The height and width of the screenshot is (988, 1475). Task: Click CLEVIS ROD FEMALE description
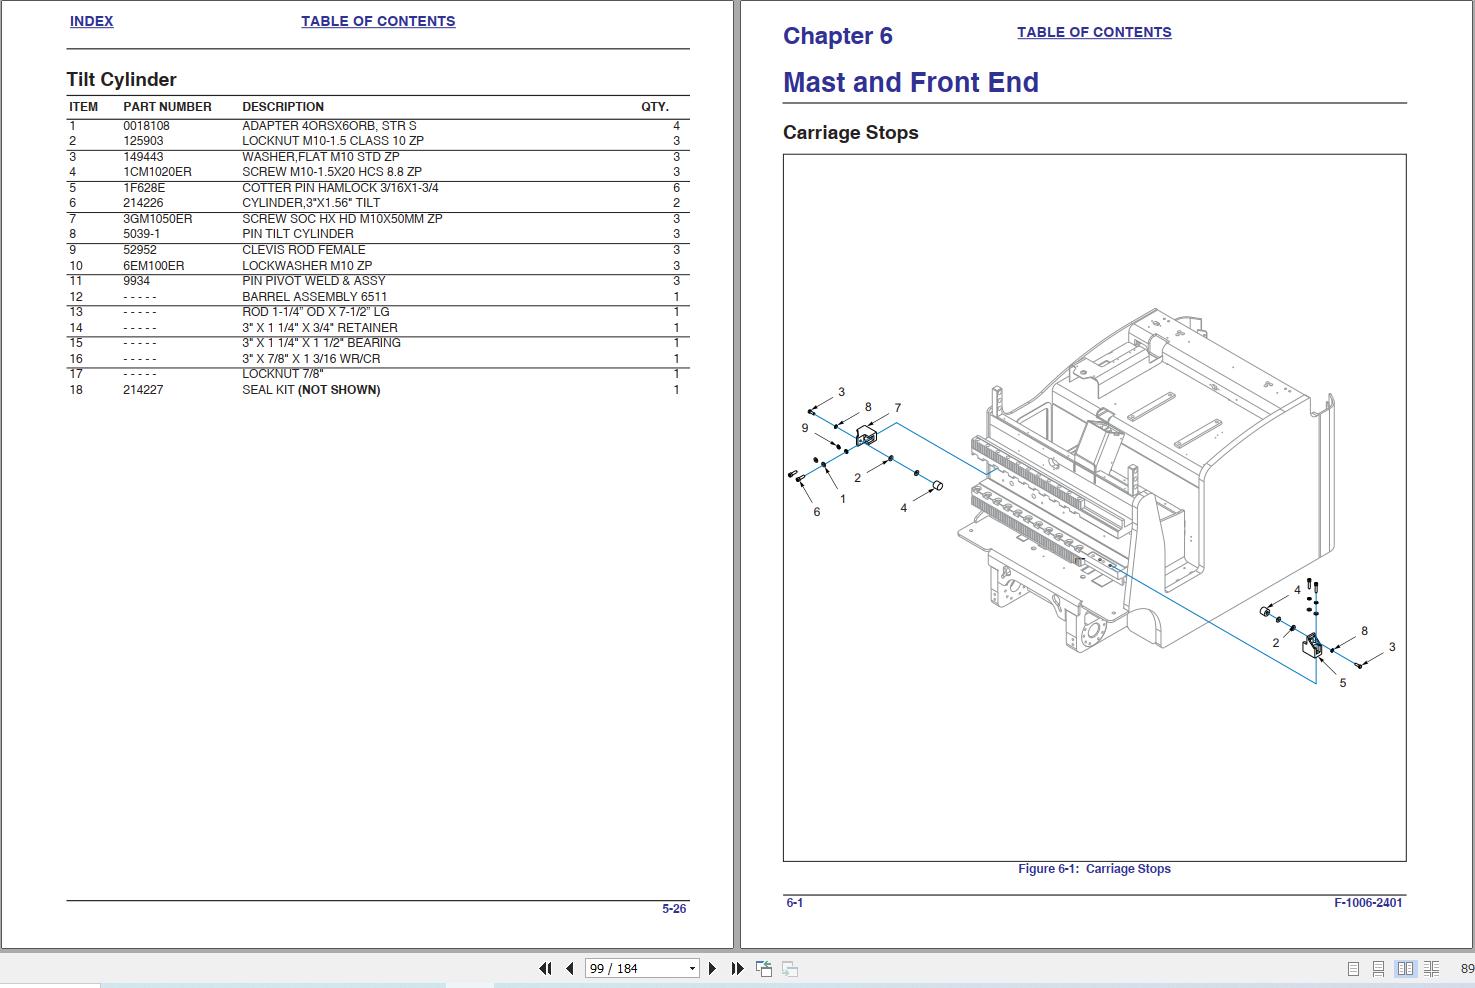tap(304, 250)
